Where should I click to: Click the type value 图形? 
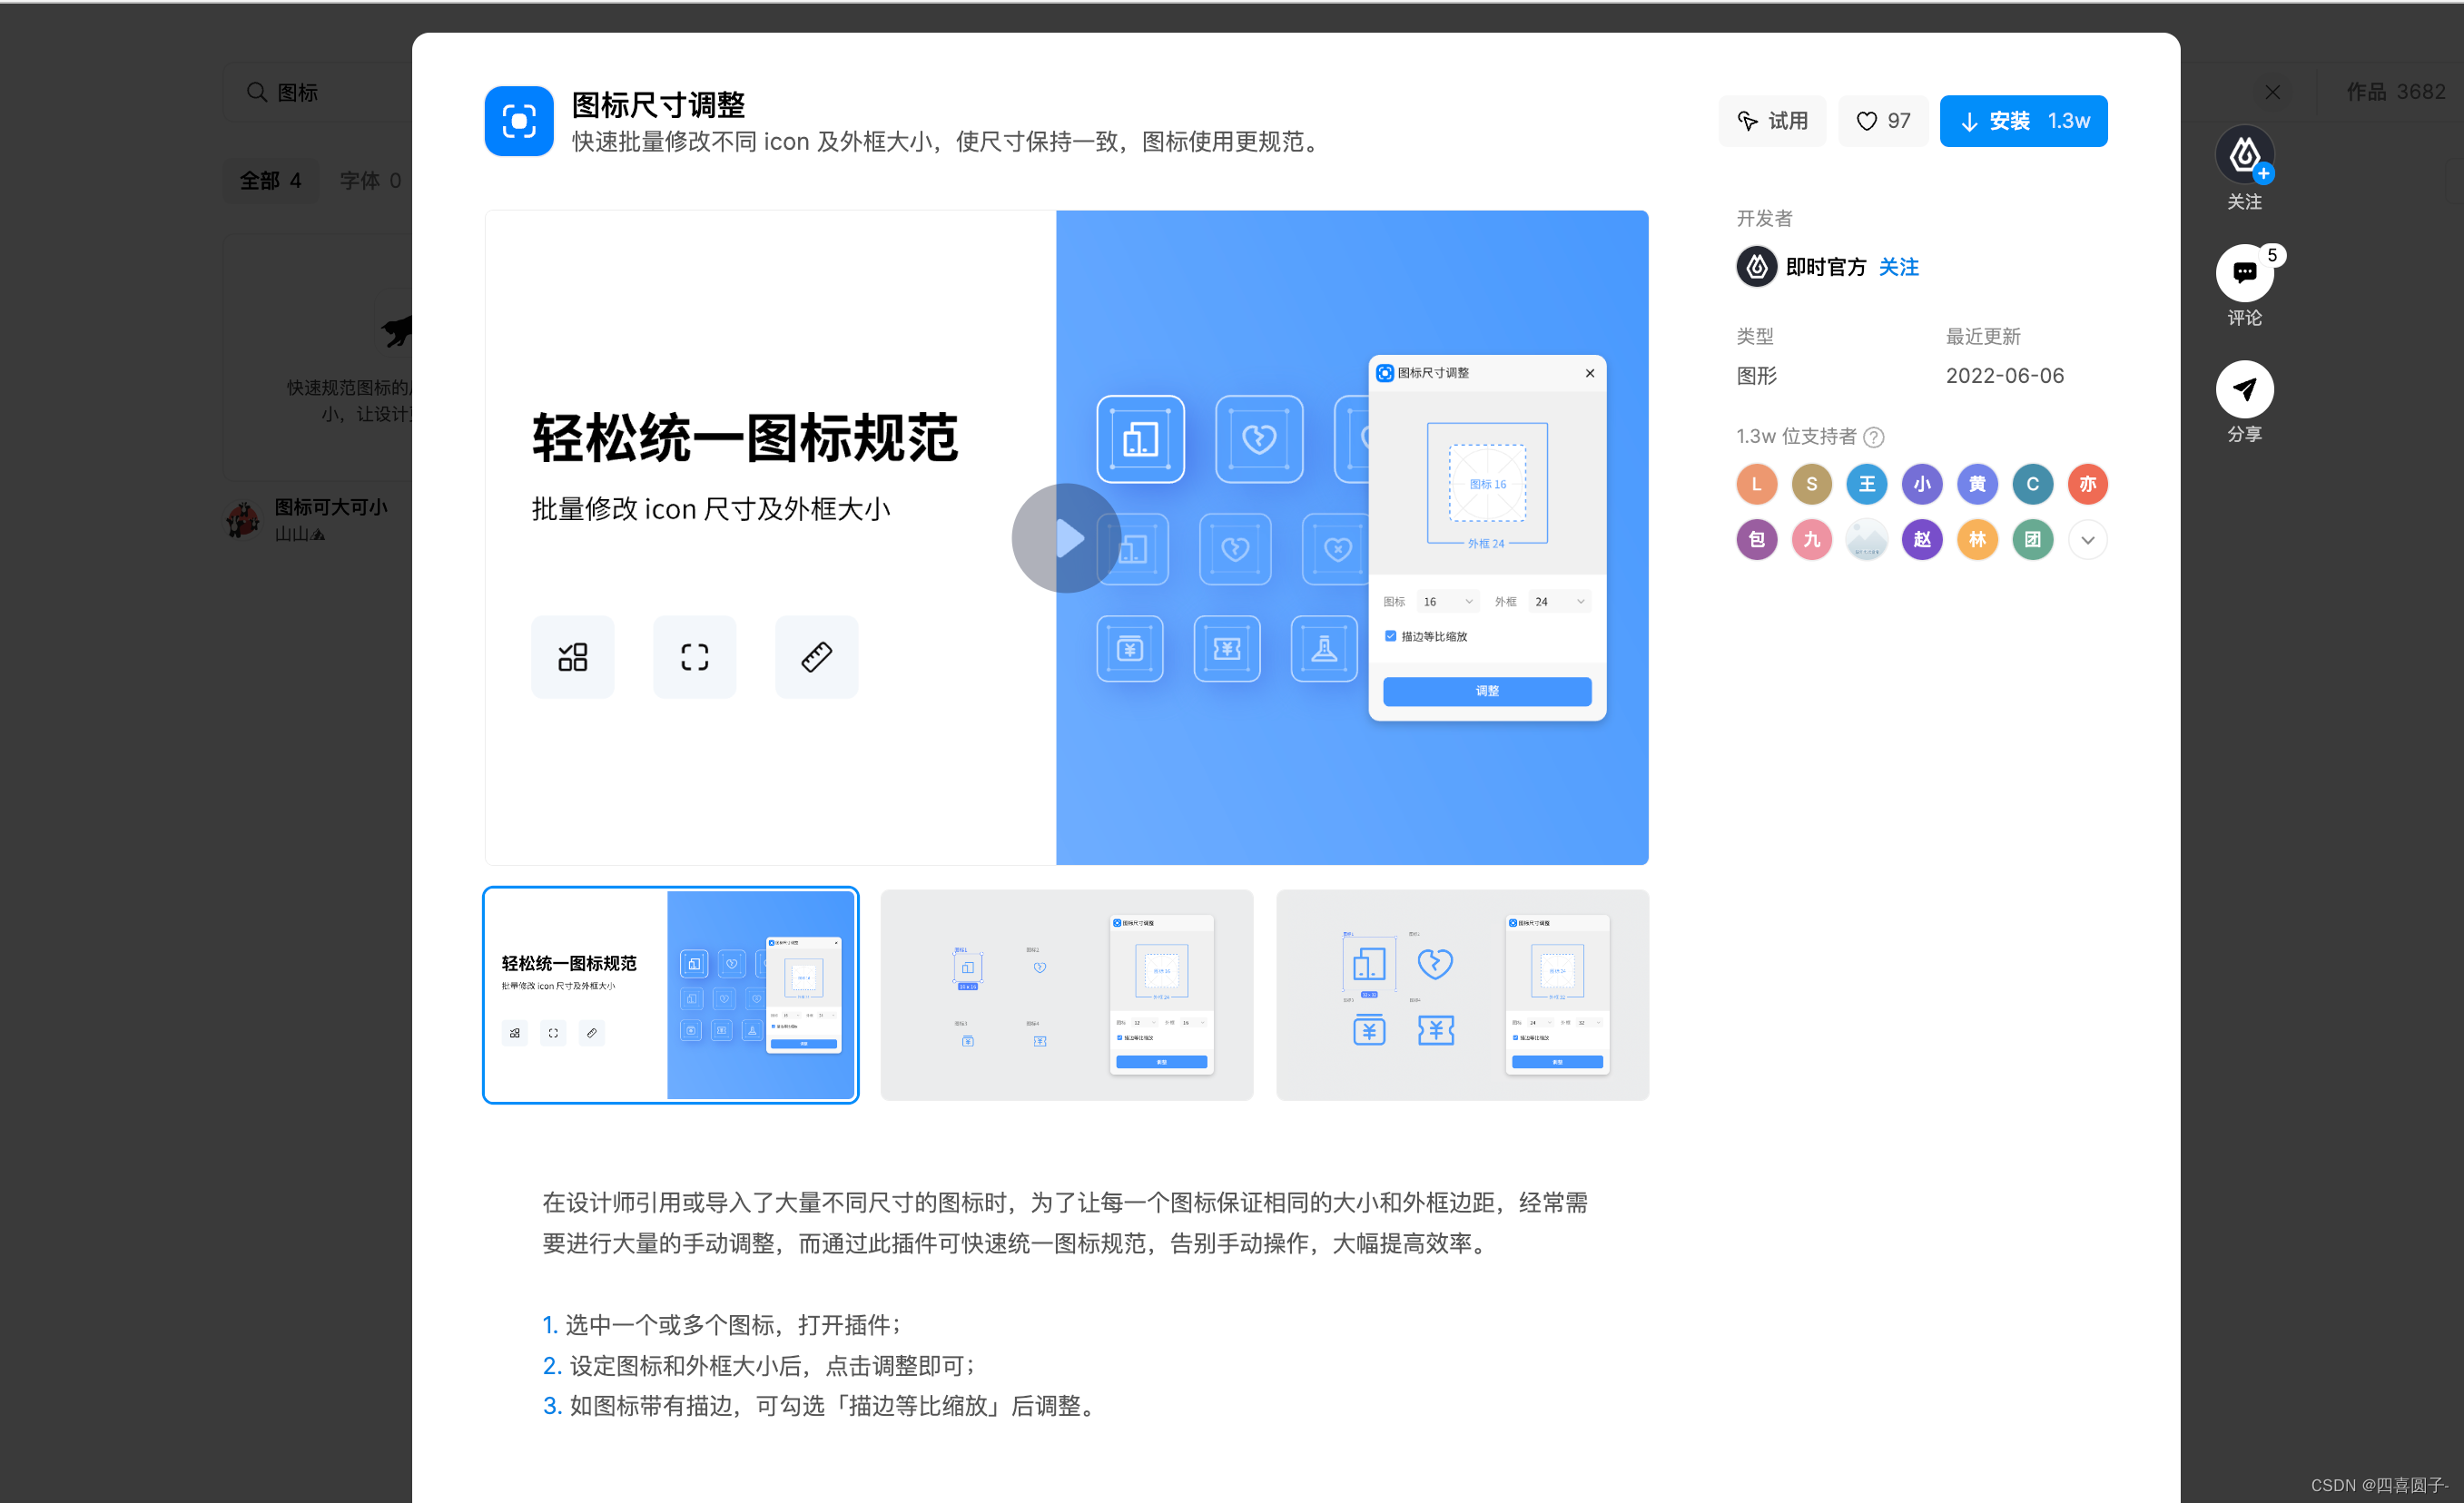(1756, 376)
